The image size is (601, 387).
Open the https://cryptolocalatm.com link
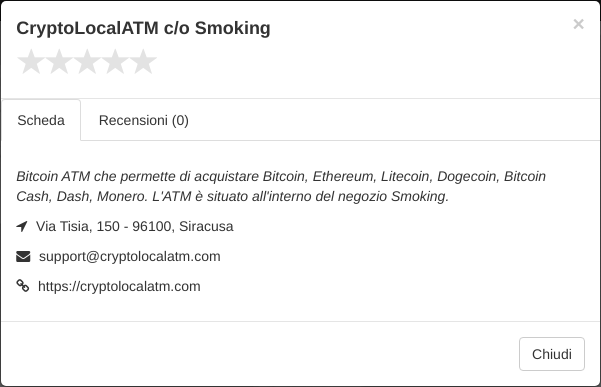[119, 286]
